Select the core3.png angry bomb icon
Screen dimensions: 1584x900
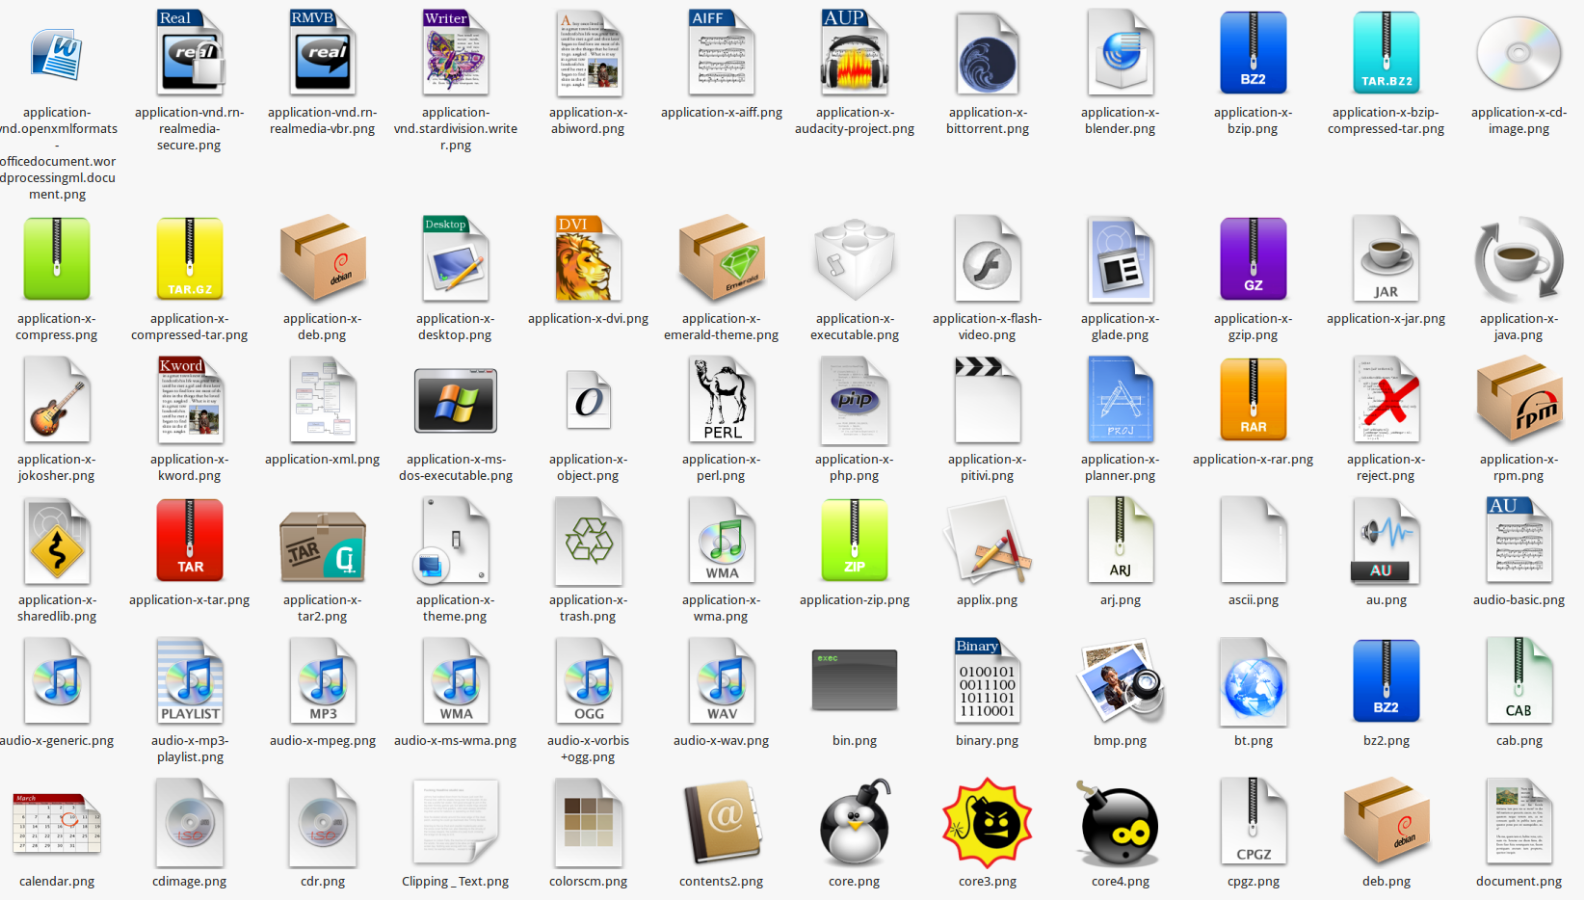987,822
